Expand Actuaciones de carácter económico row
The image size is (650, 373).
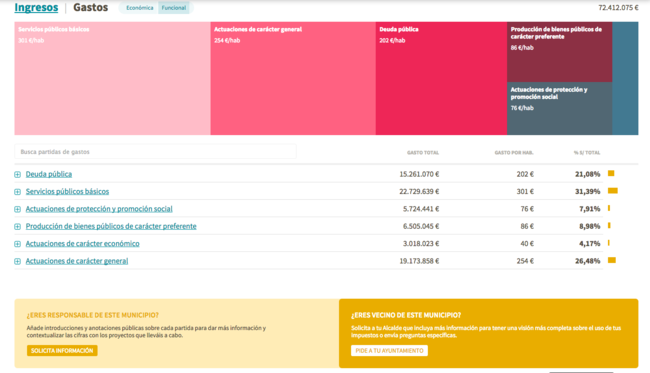[x=17, y=244]
